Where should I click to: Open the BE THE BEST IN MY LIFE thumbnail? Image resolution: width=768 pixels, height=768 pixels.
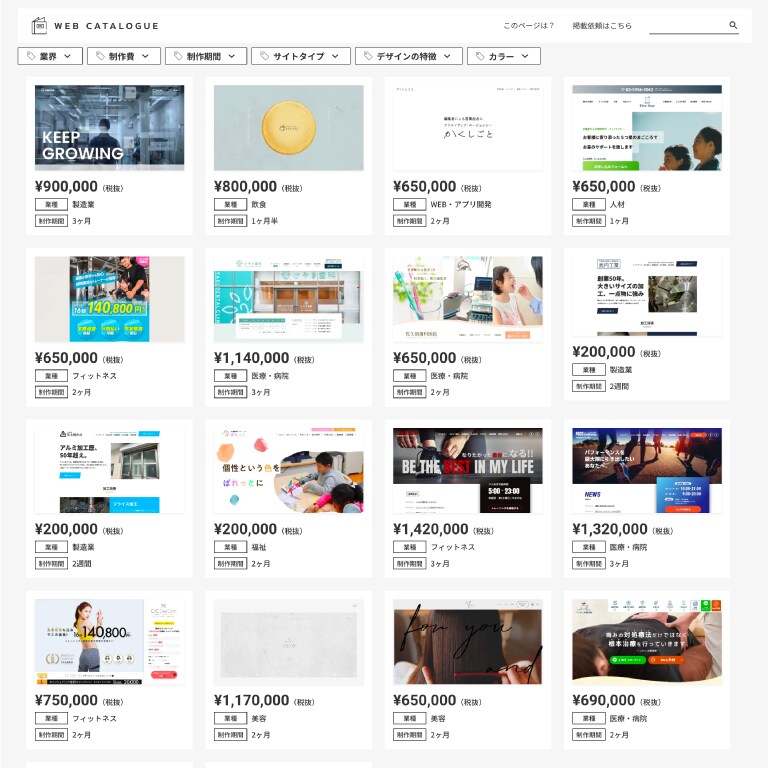click(468, 470)
